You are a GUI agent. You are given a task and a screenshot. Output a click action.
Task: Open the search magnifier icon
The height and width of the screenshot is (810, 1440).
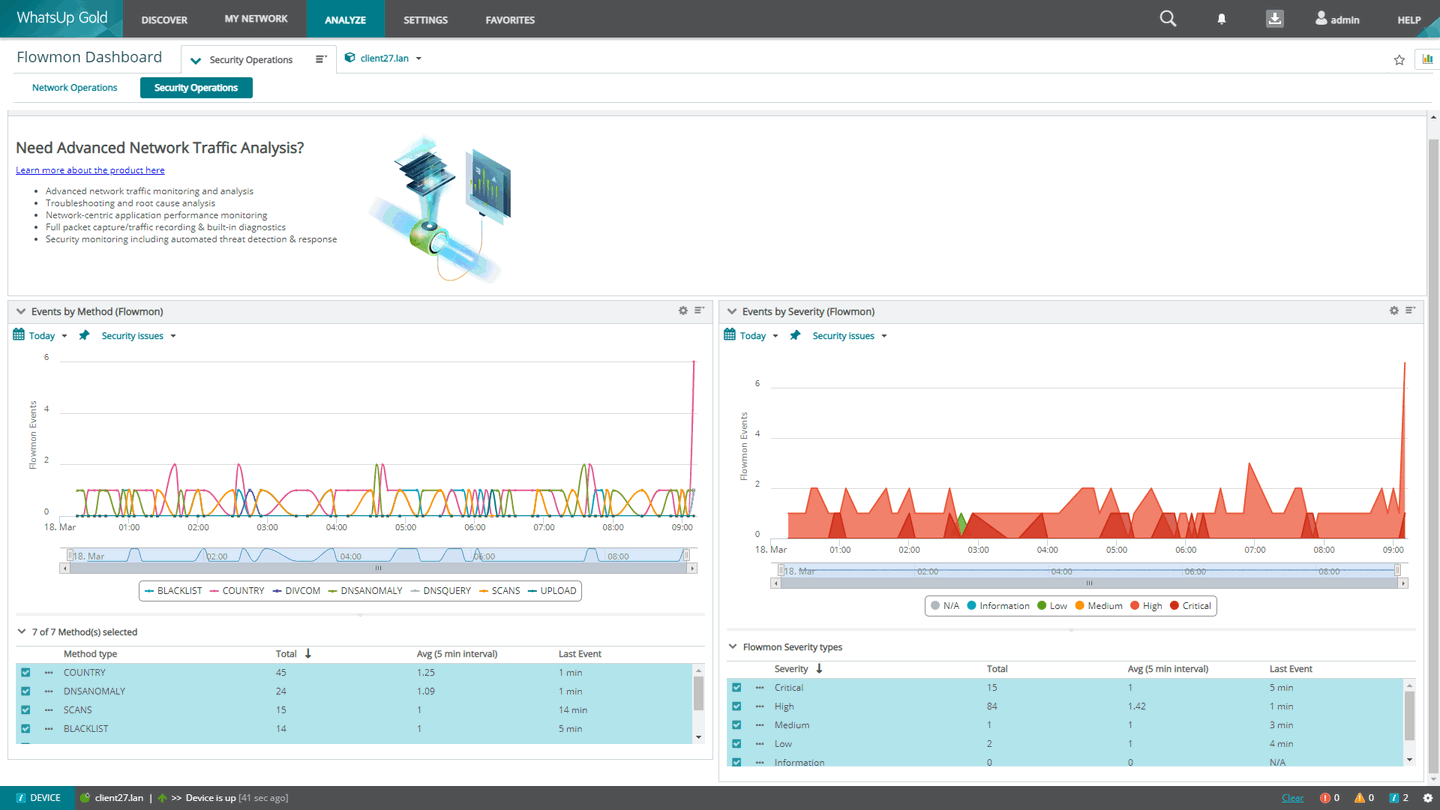click(x=1168, y=19)
